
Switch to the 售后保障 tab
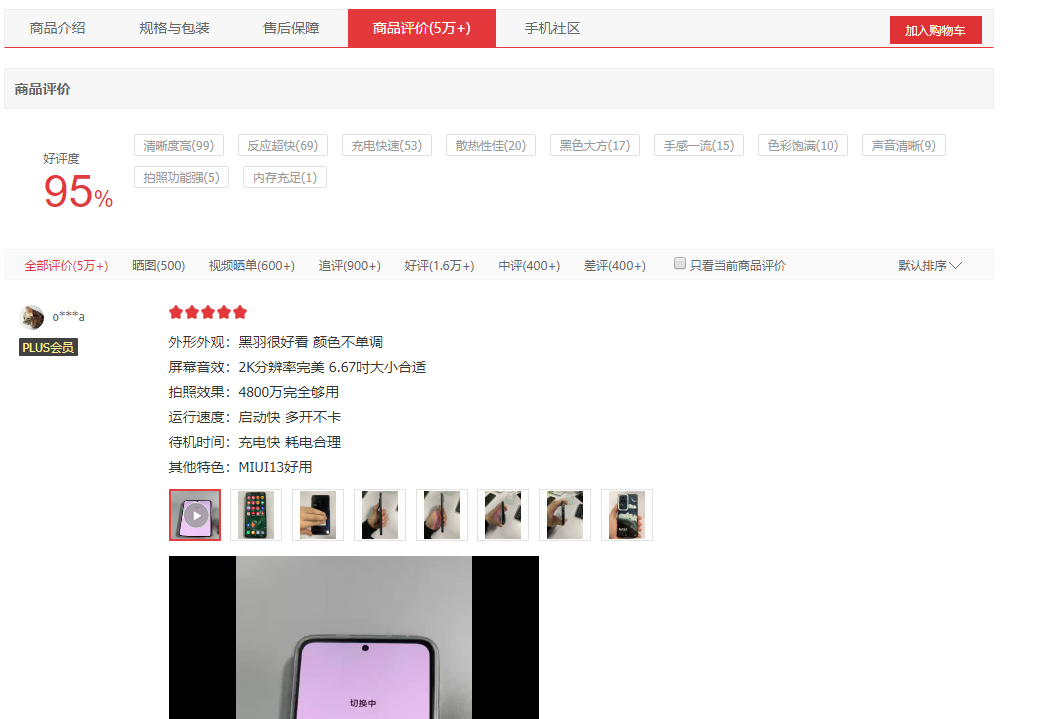click(x=291, y=28)
